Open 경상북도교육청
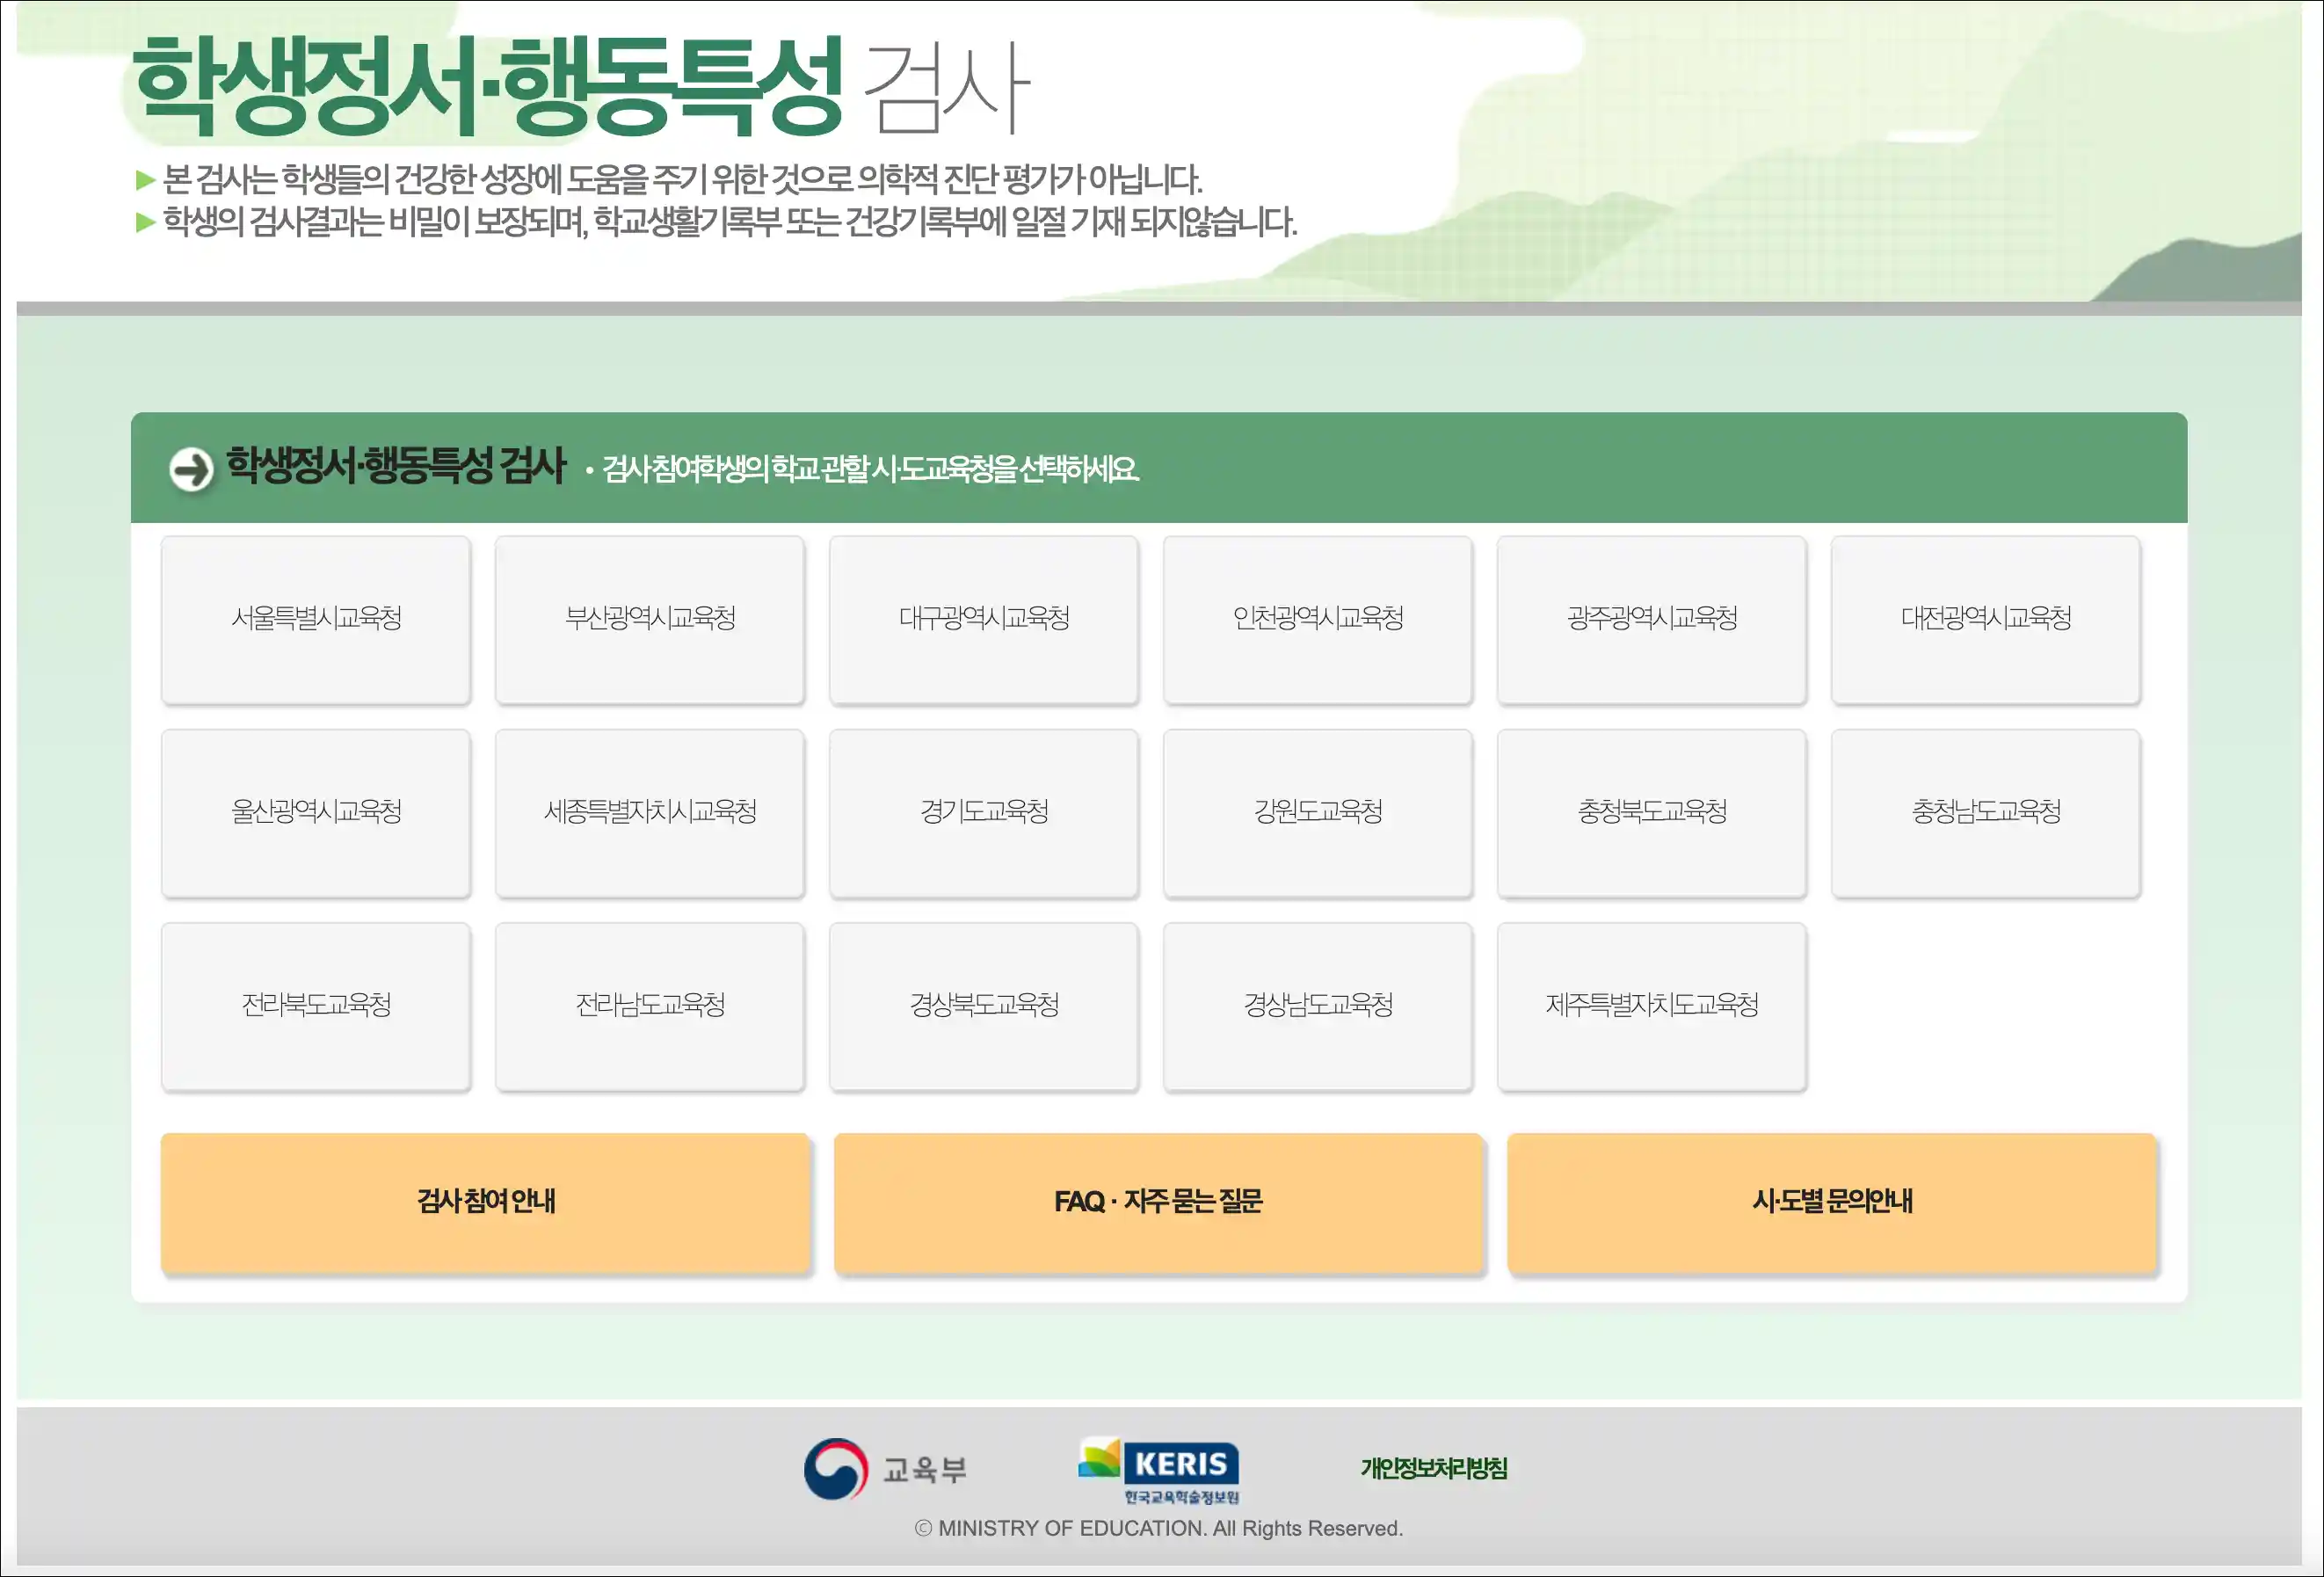 [x=984, y=1005]
